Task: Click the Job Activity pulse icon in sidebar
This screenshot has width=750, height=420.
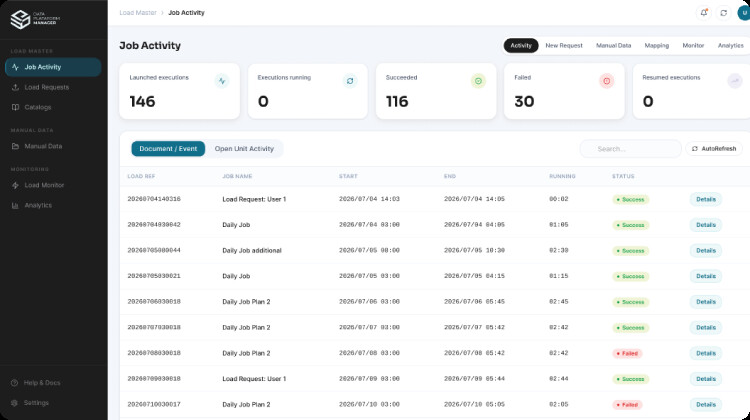Action: [15, 67]
